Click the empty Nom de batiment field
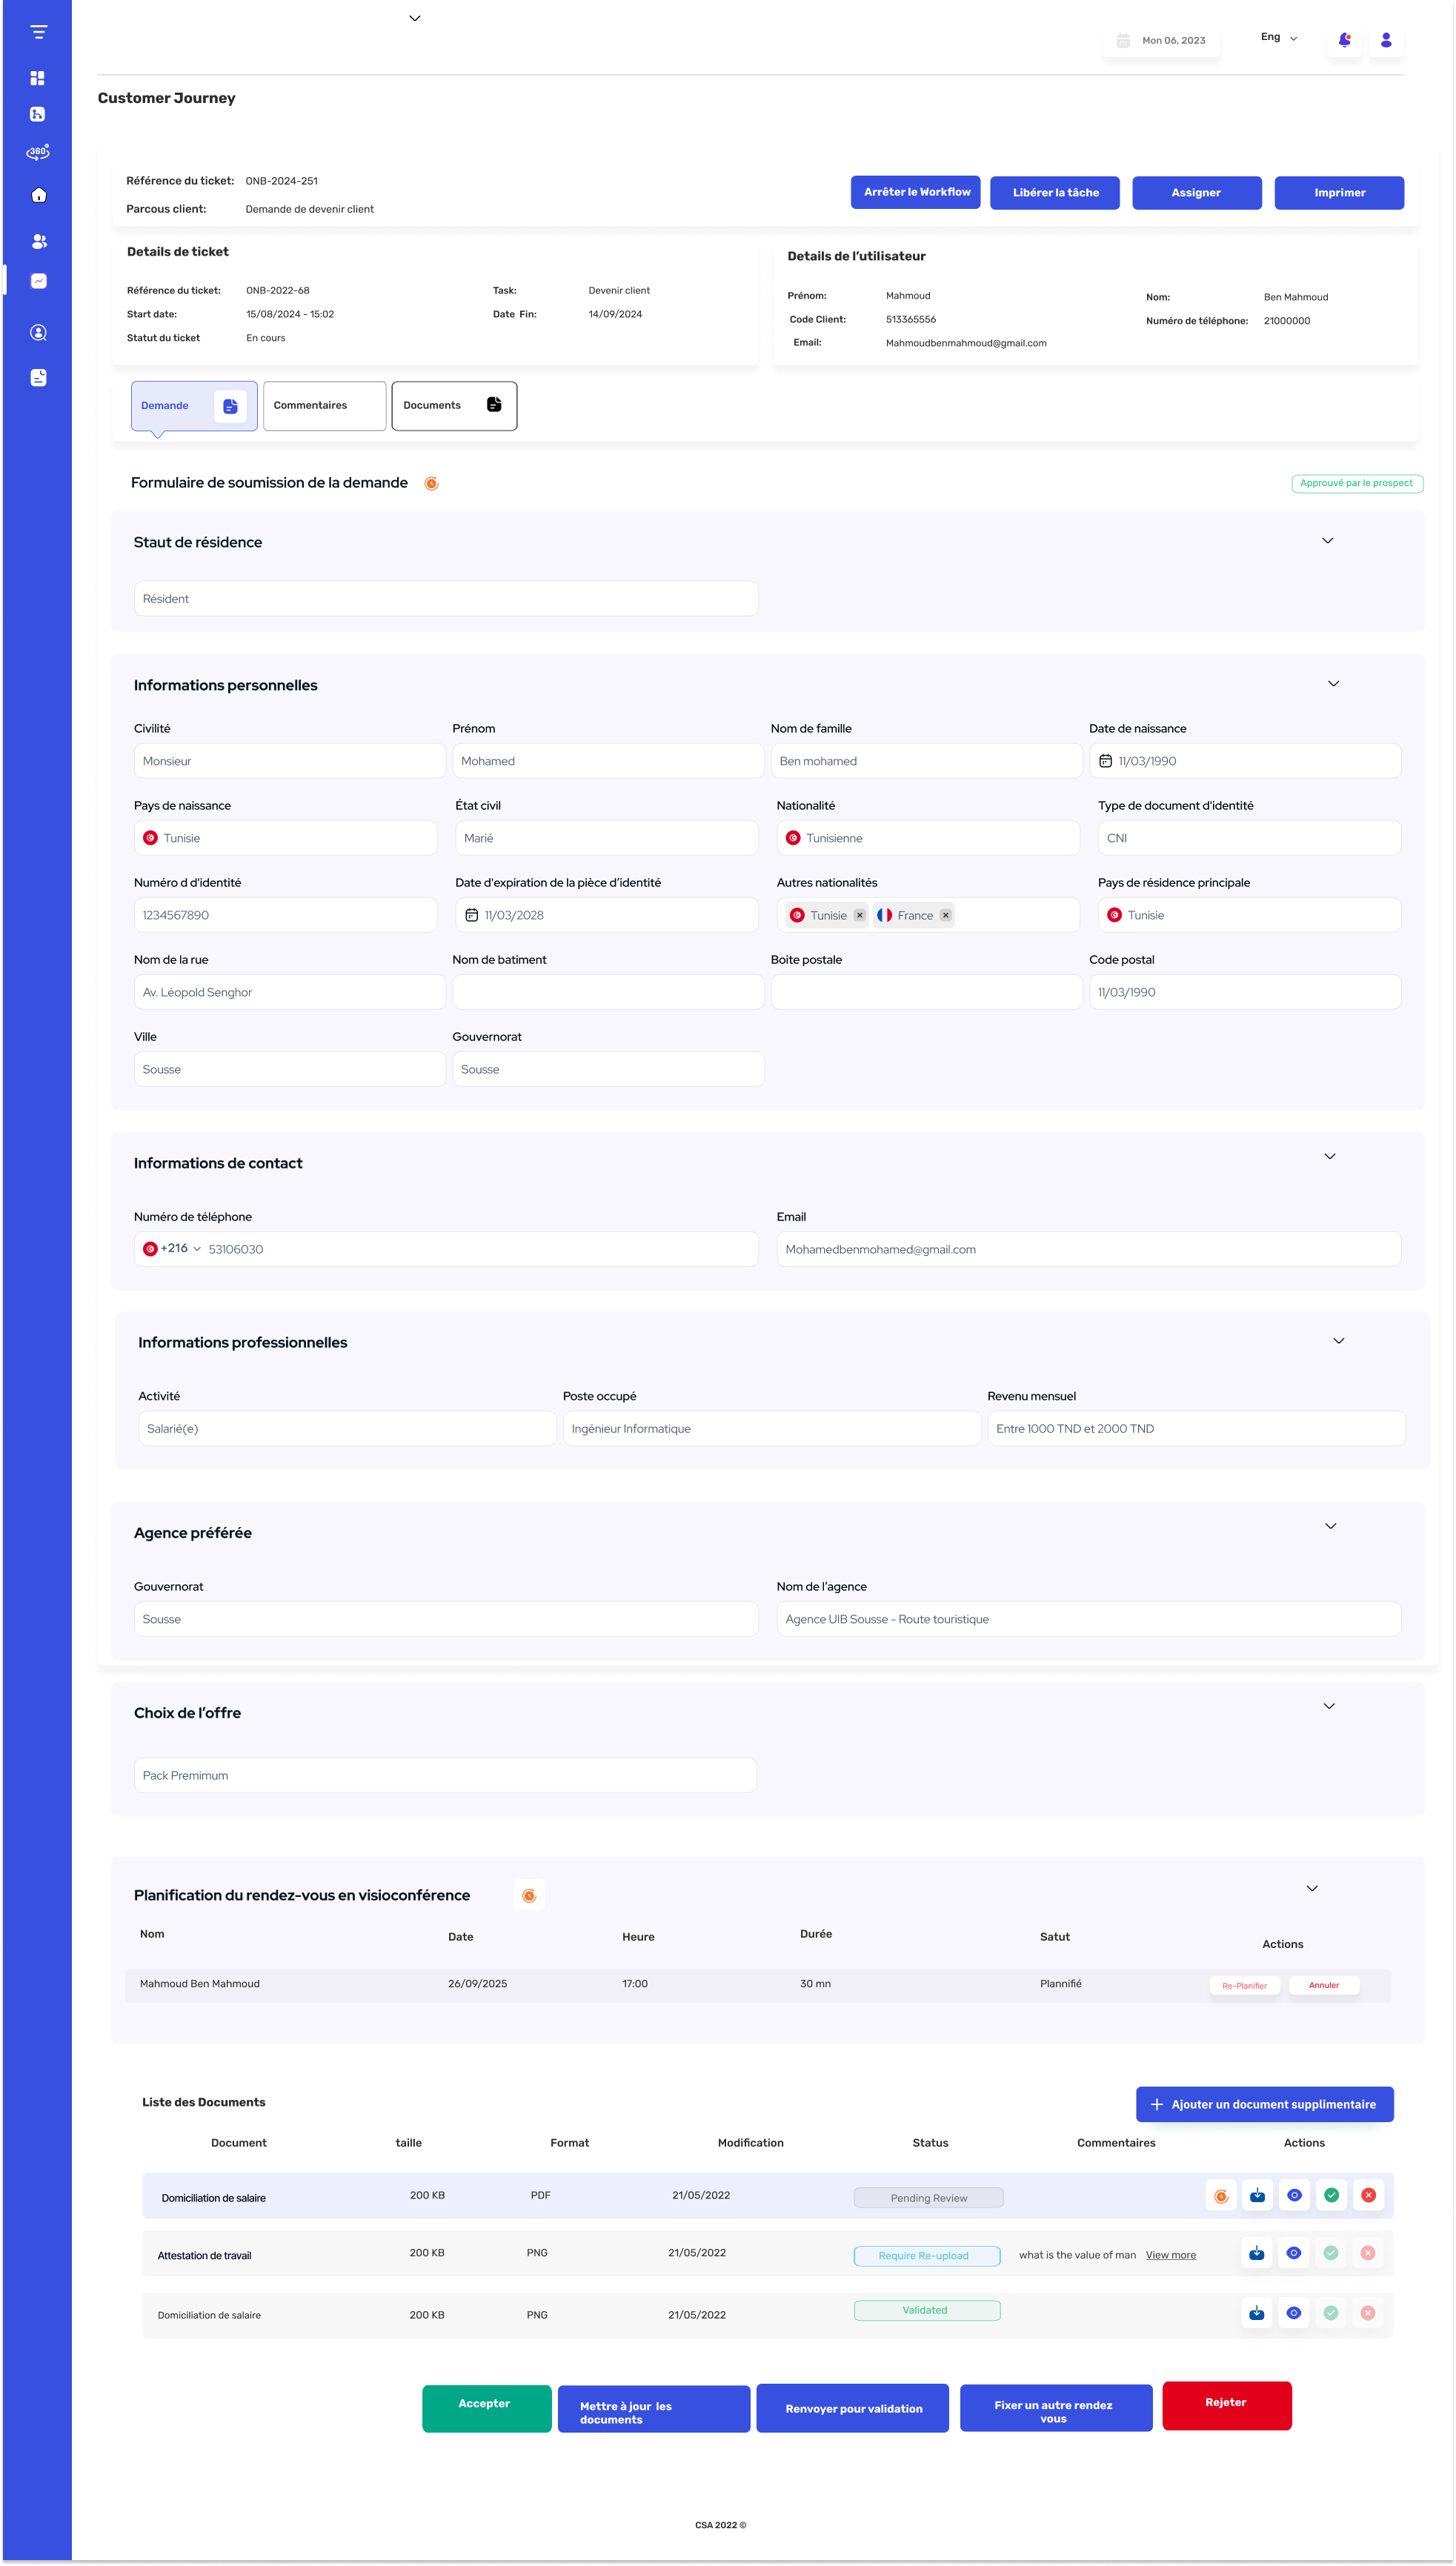The height and width of the screenshot is (2566, 1456). tap(608, 992)
